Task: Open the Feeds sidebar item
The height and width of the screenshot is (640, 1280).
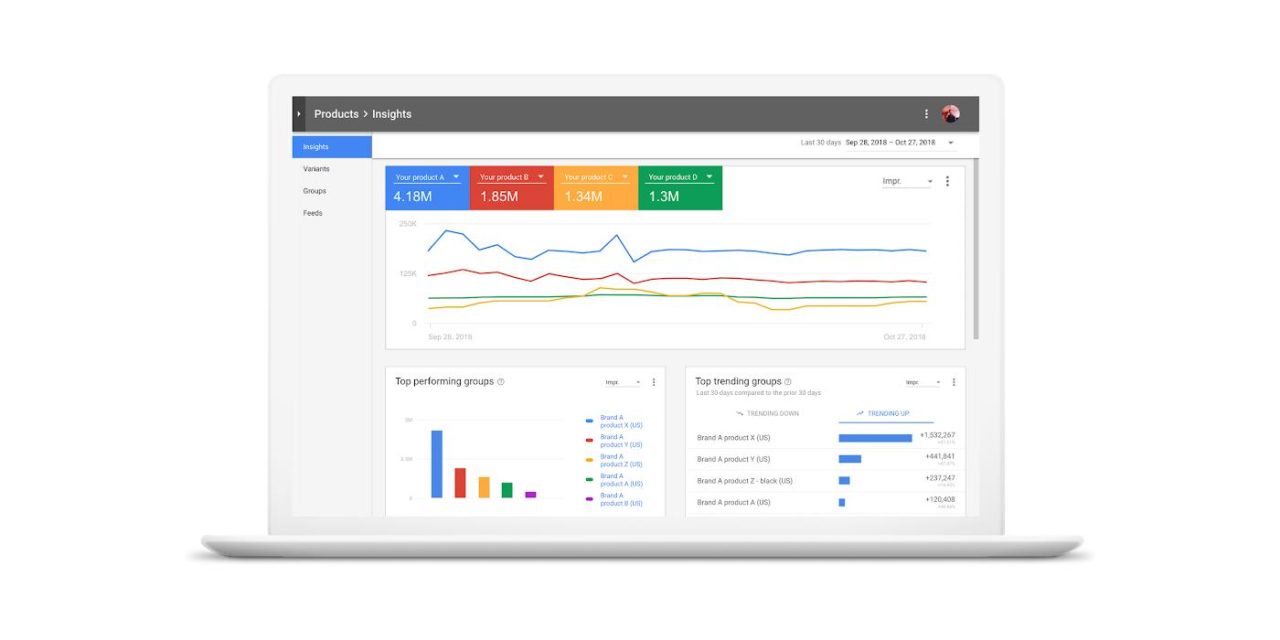Action: (313, 213)
